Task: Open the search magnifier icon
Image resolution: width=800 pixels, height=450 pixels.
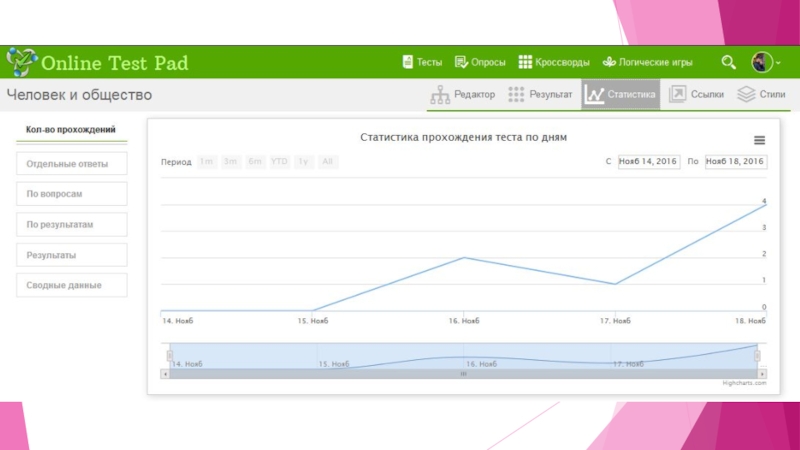Action: (728, 62)
